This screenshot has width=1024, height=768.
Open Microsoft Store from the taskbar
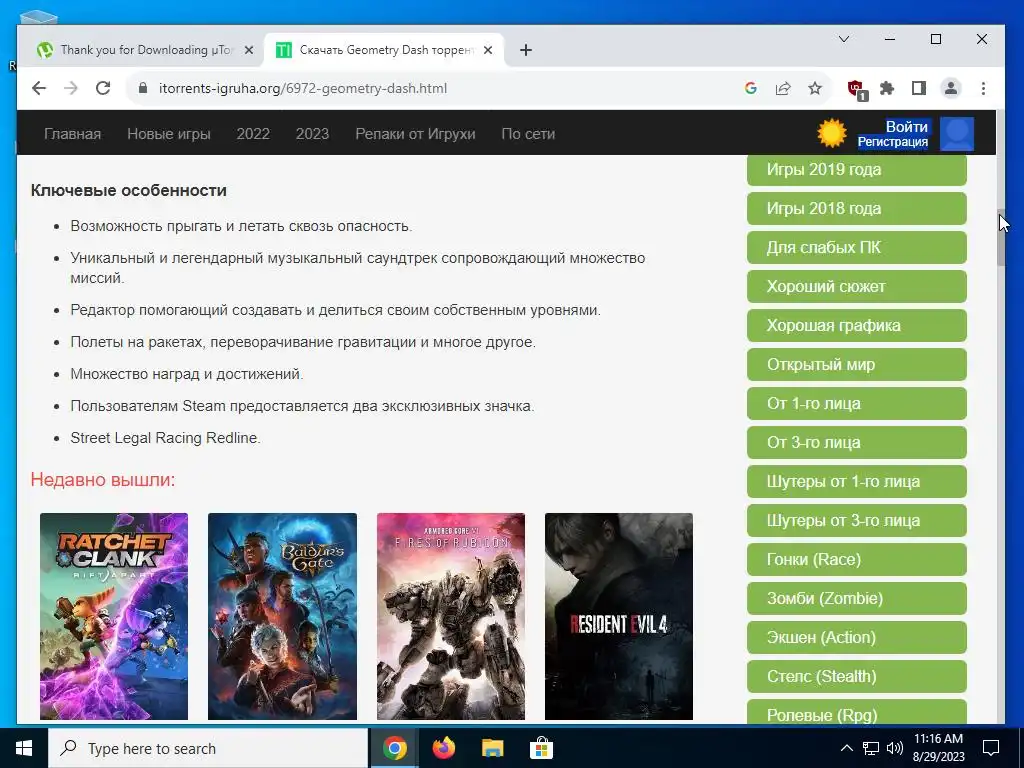(x=541, y=748)
